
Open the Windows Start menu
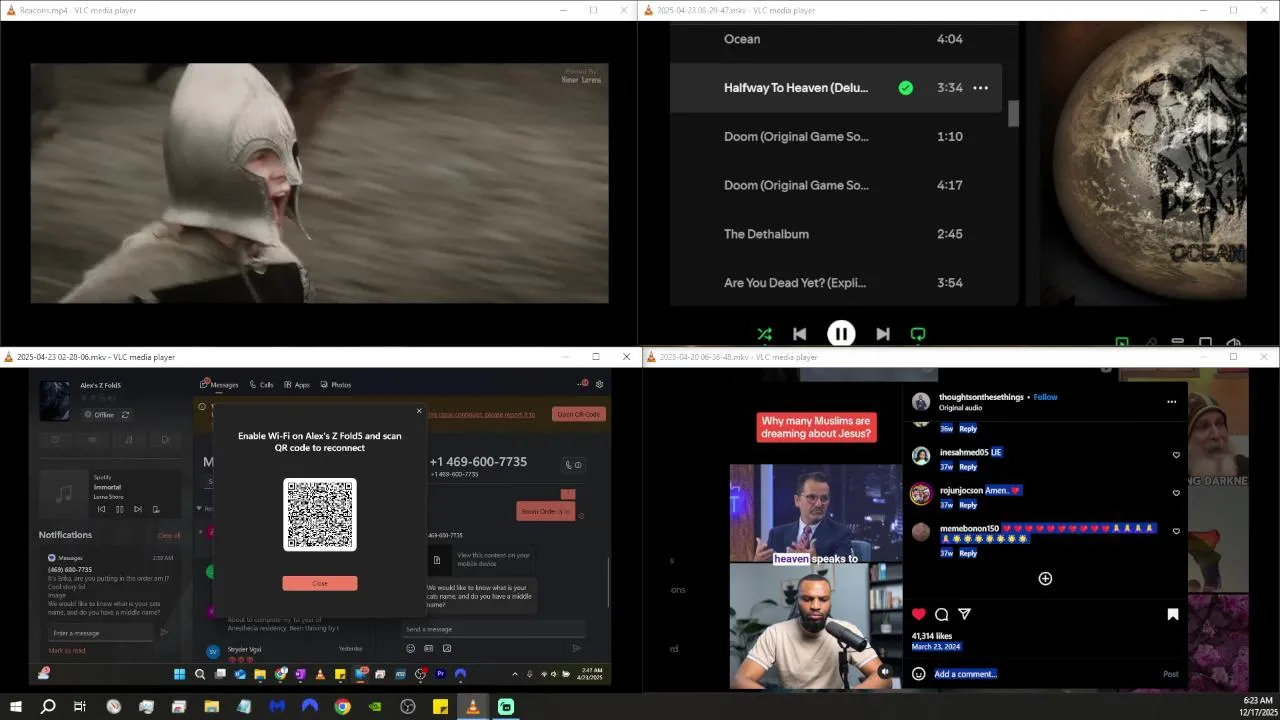click(15, 707)
